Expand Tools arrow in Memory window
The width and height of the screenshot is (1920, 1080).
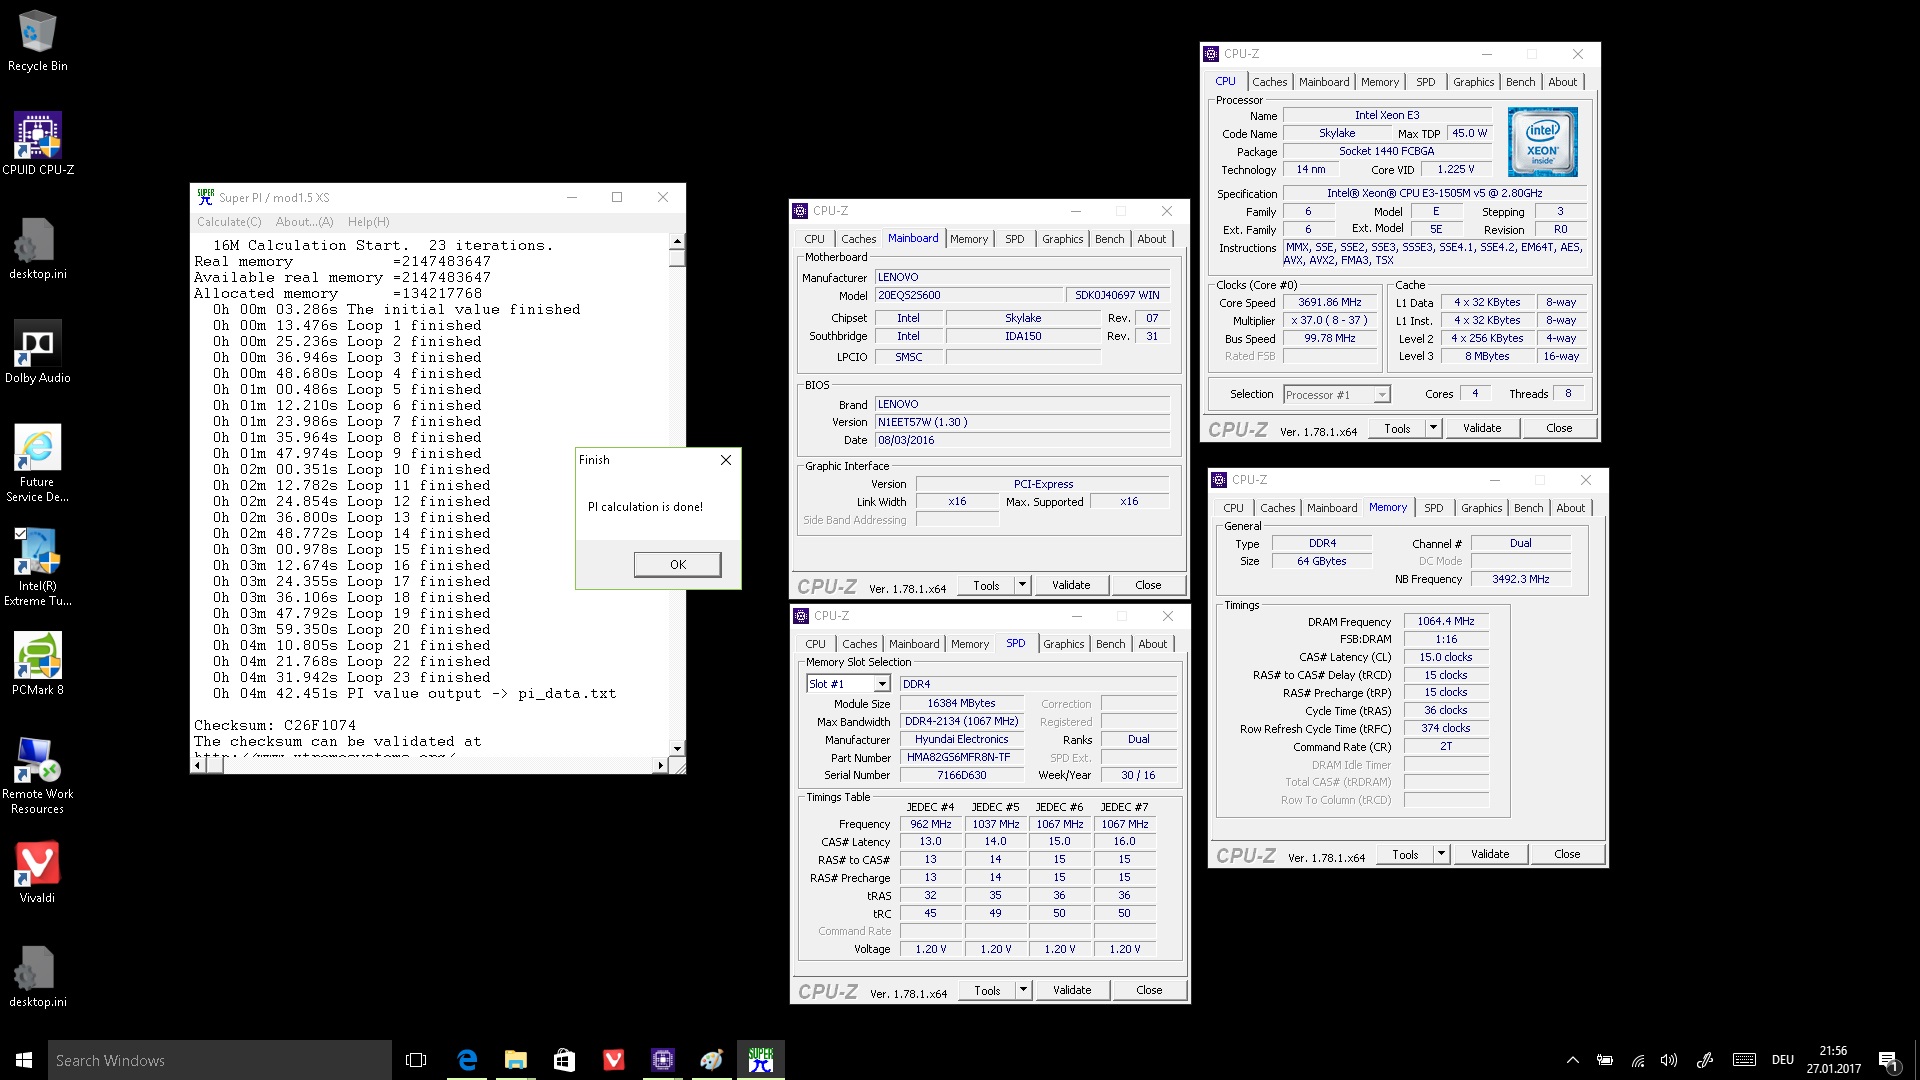tap(1440, 854)
